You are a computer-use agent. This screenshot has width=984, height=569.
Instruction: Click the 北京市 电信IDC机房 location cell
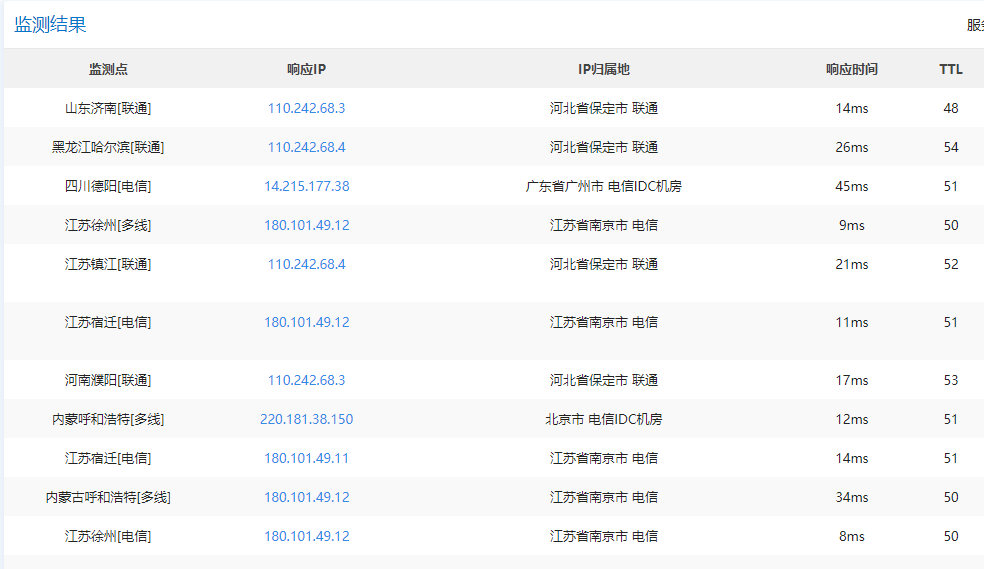[604, 418]
